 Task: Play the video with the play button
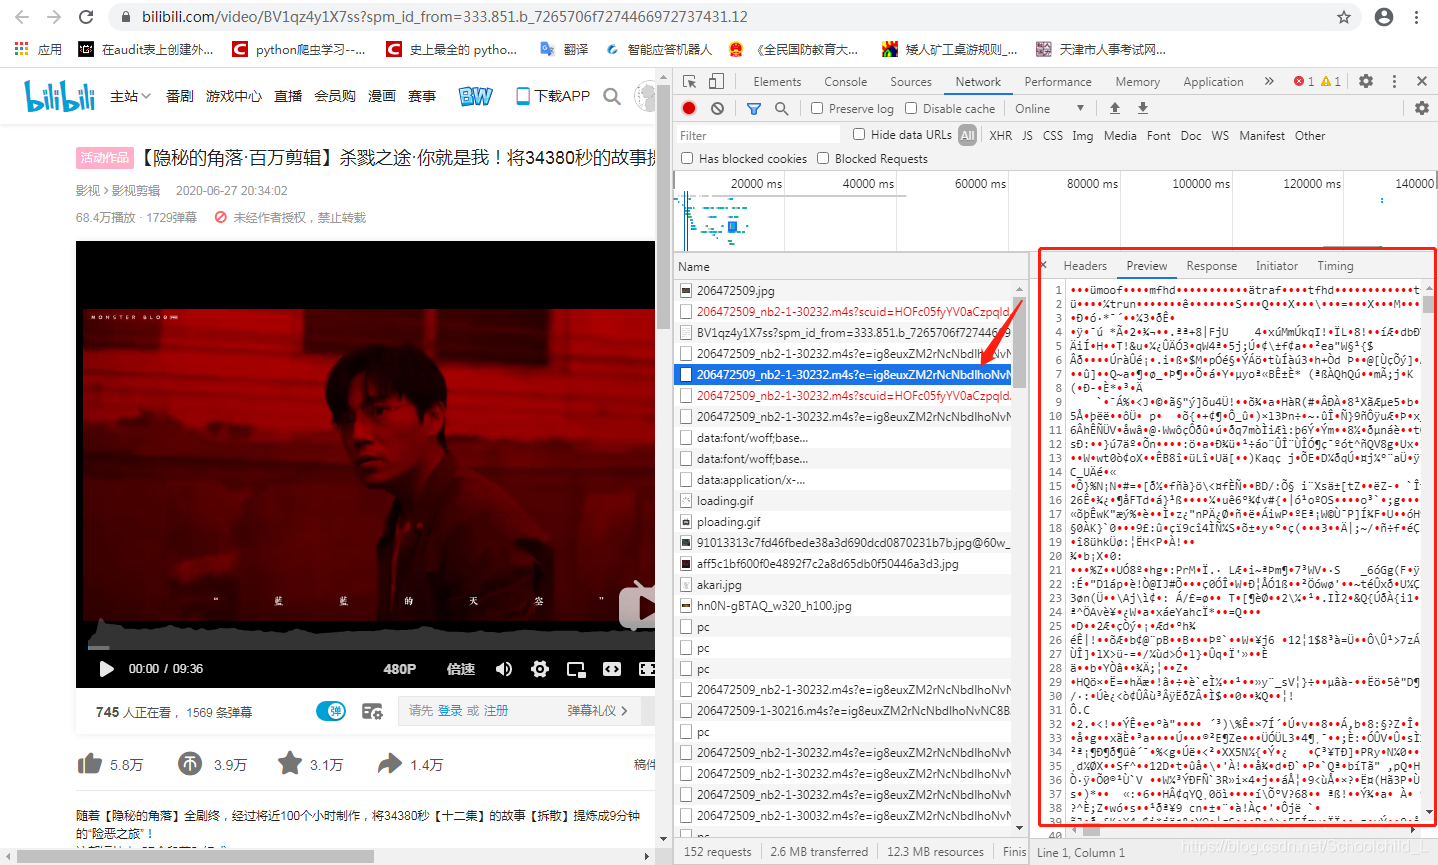(x=106, y=669)
